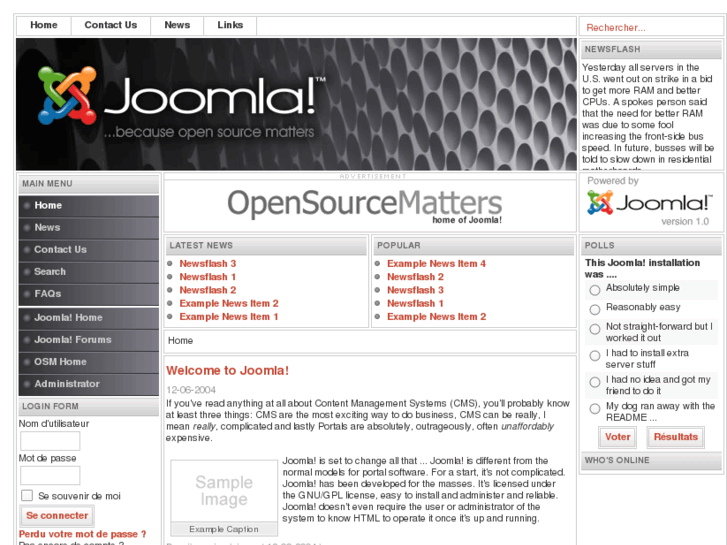Open 'Newsflash 1' under Popular

point(415,303)
